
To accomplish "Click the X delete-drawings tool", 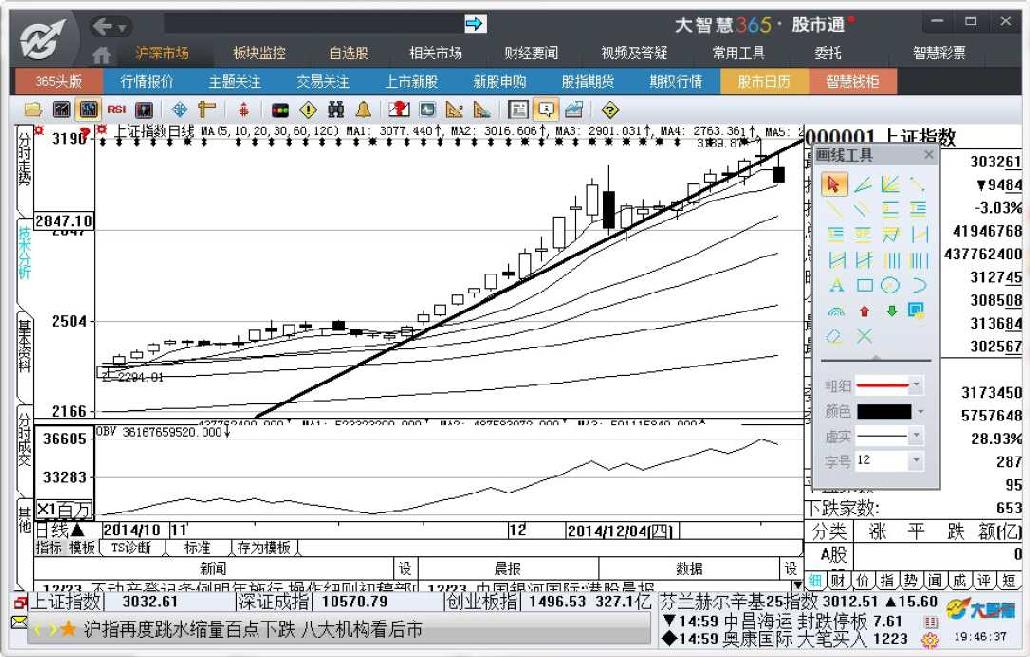I will (x=864, y=336).
